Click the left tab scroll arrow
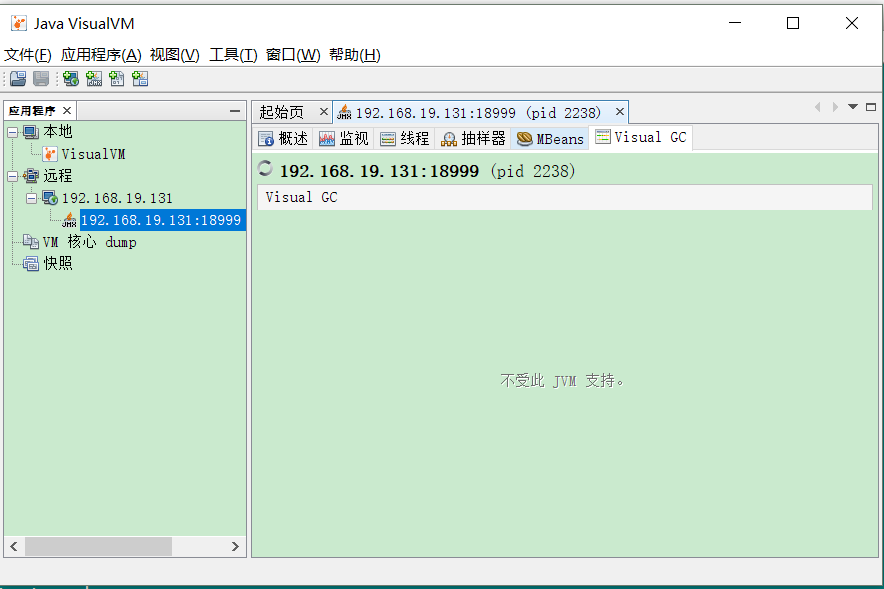The height and width of the screenshot is (589, 884). [817, 107]
